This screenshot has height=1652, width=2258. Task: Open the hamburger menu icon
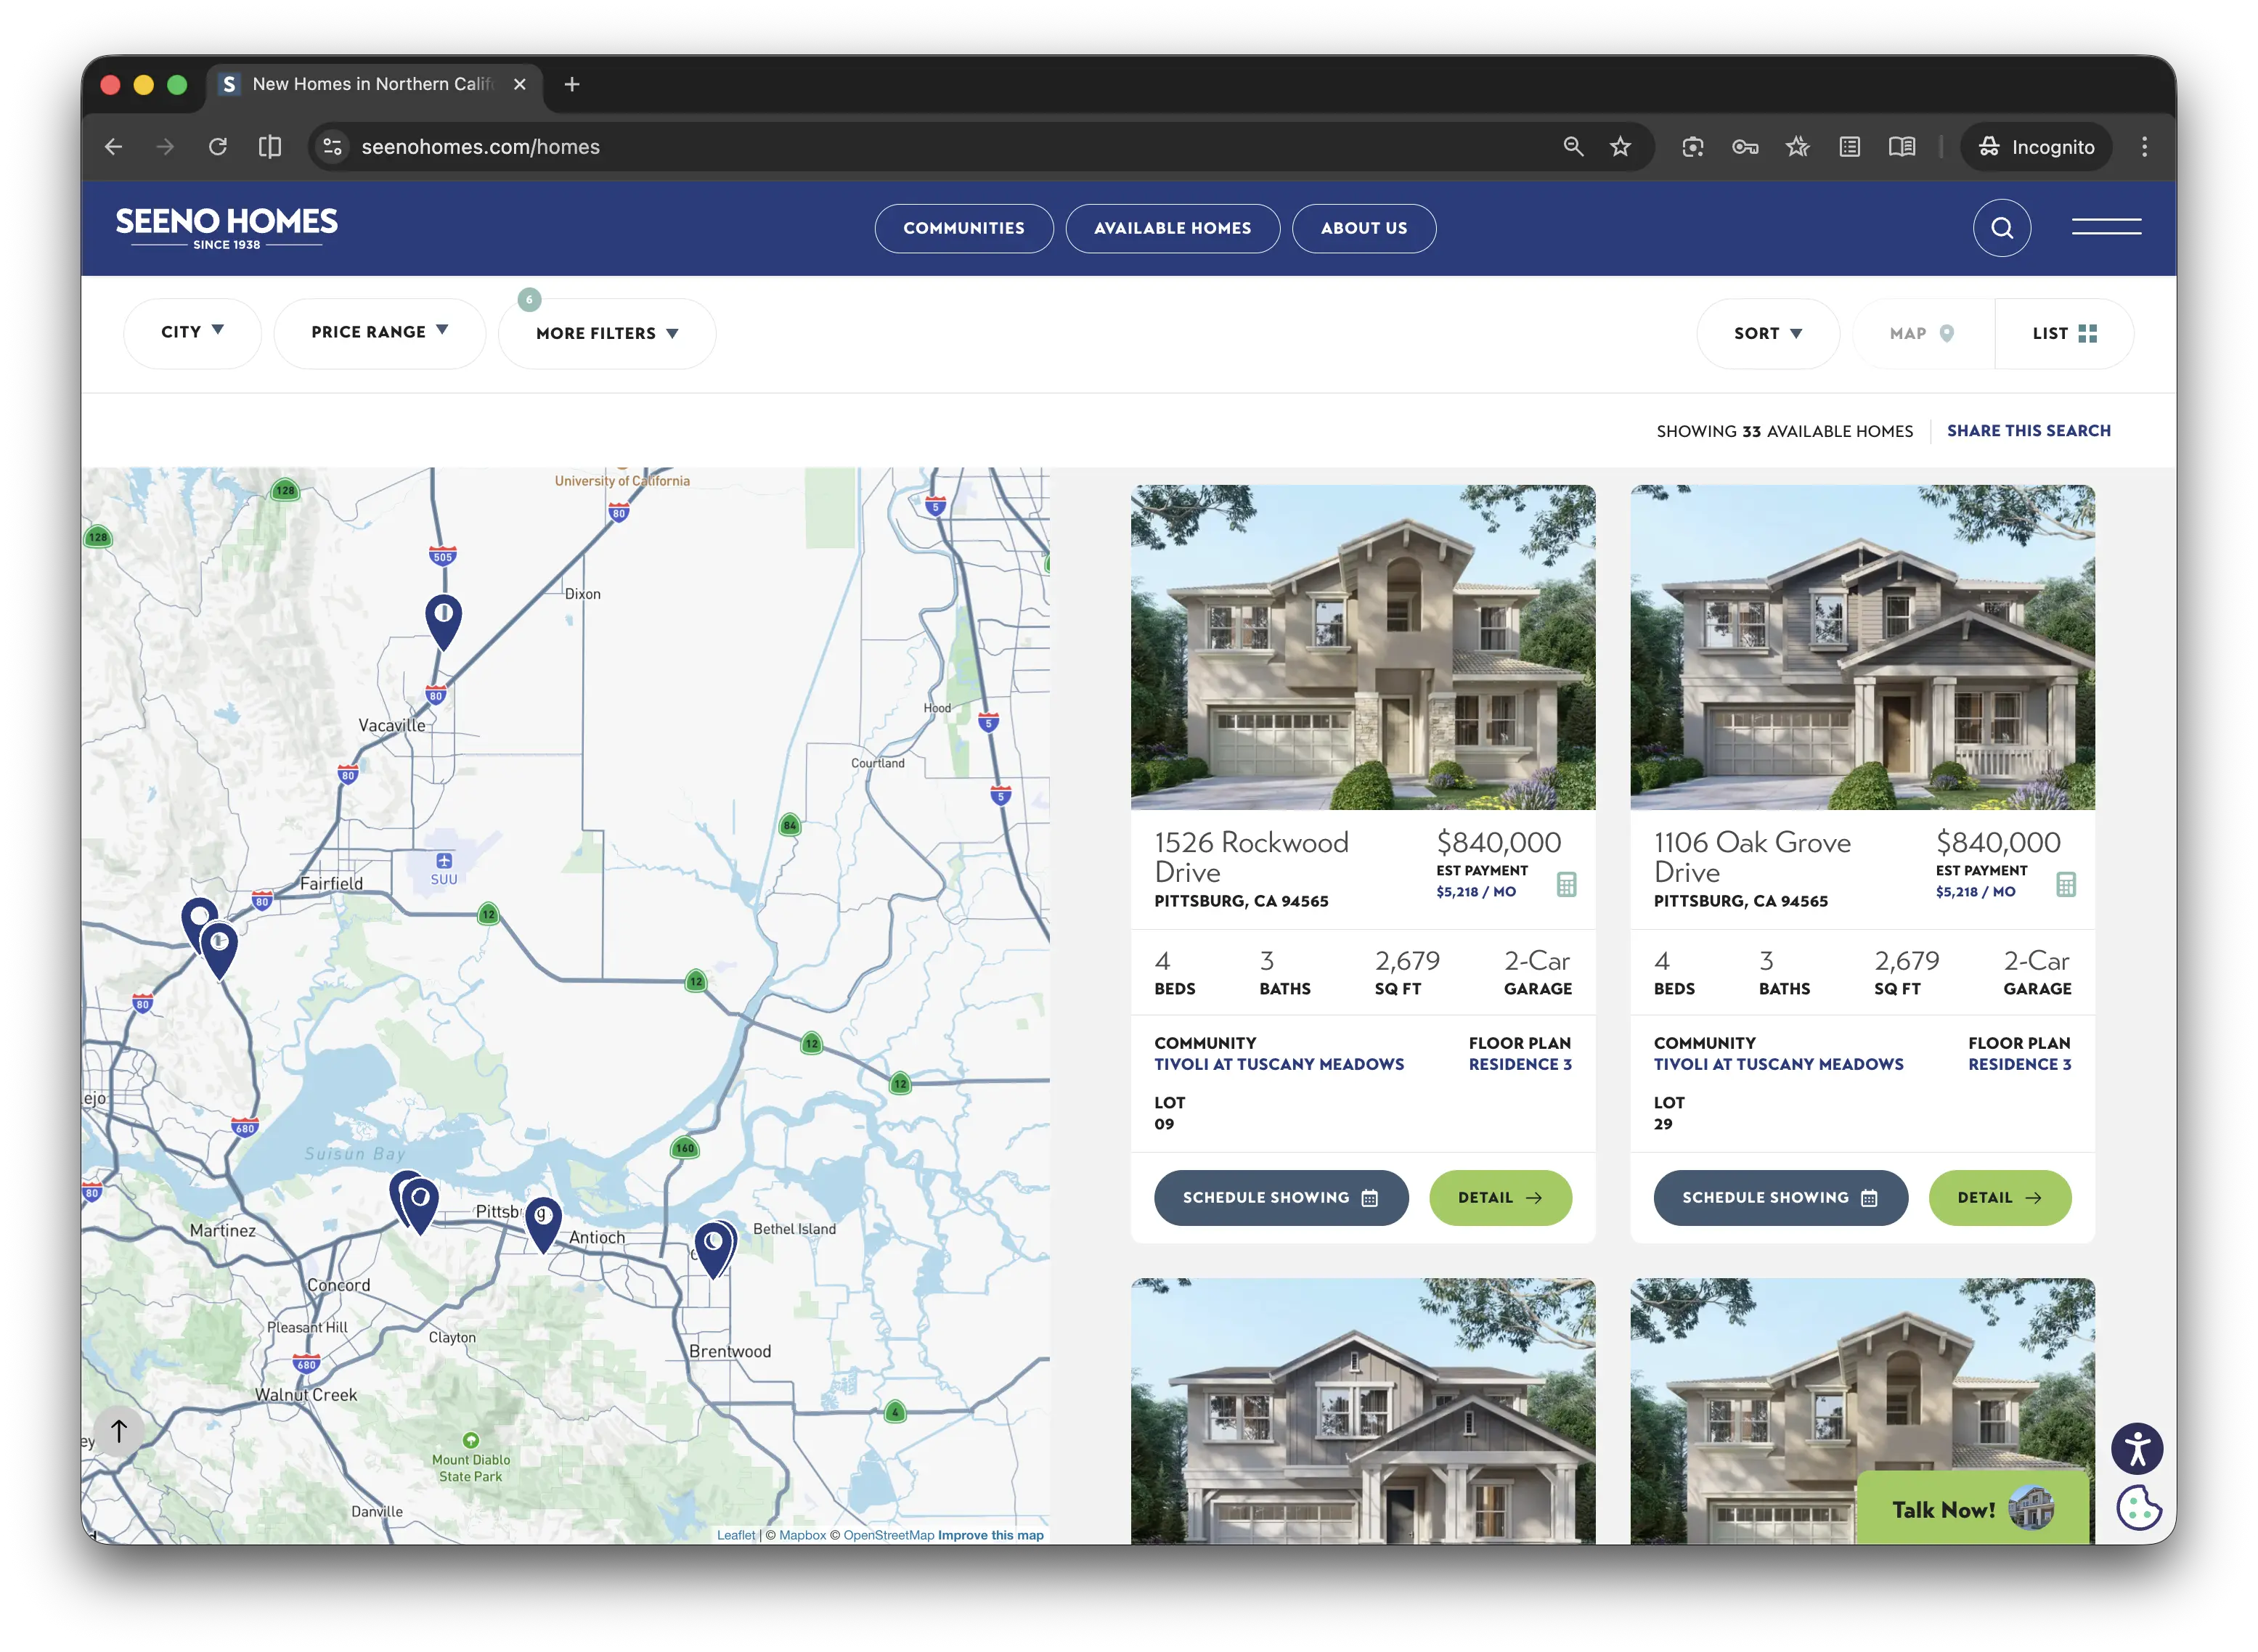2105,227
